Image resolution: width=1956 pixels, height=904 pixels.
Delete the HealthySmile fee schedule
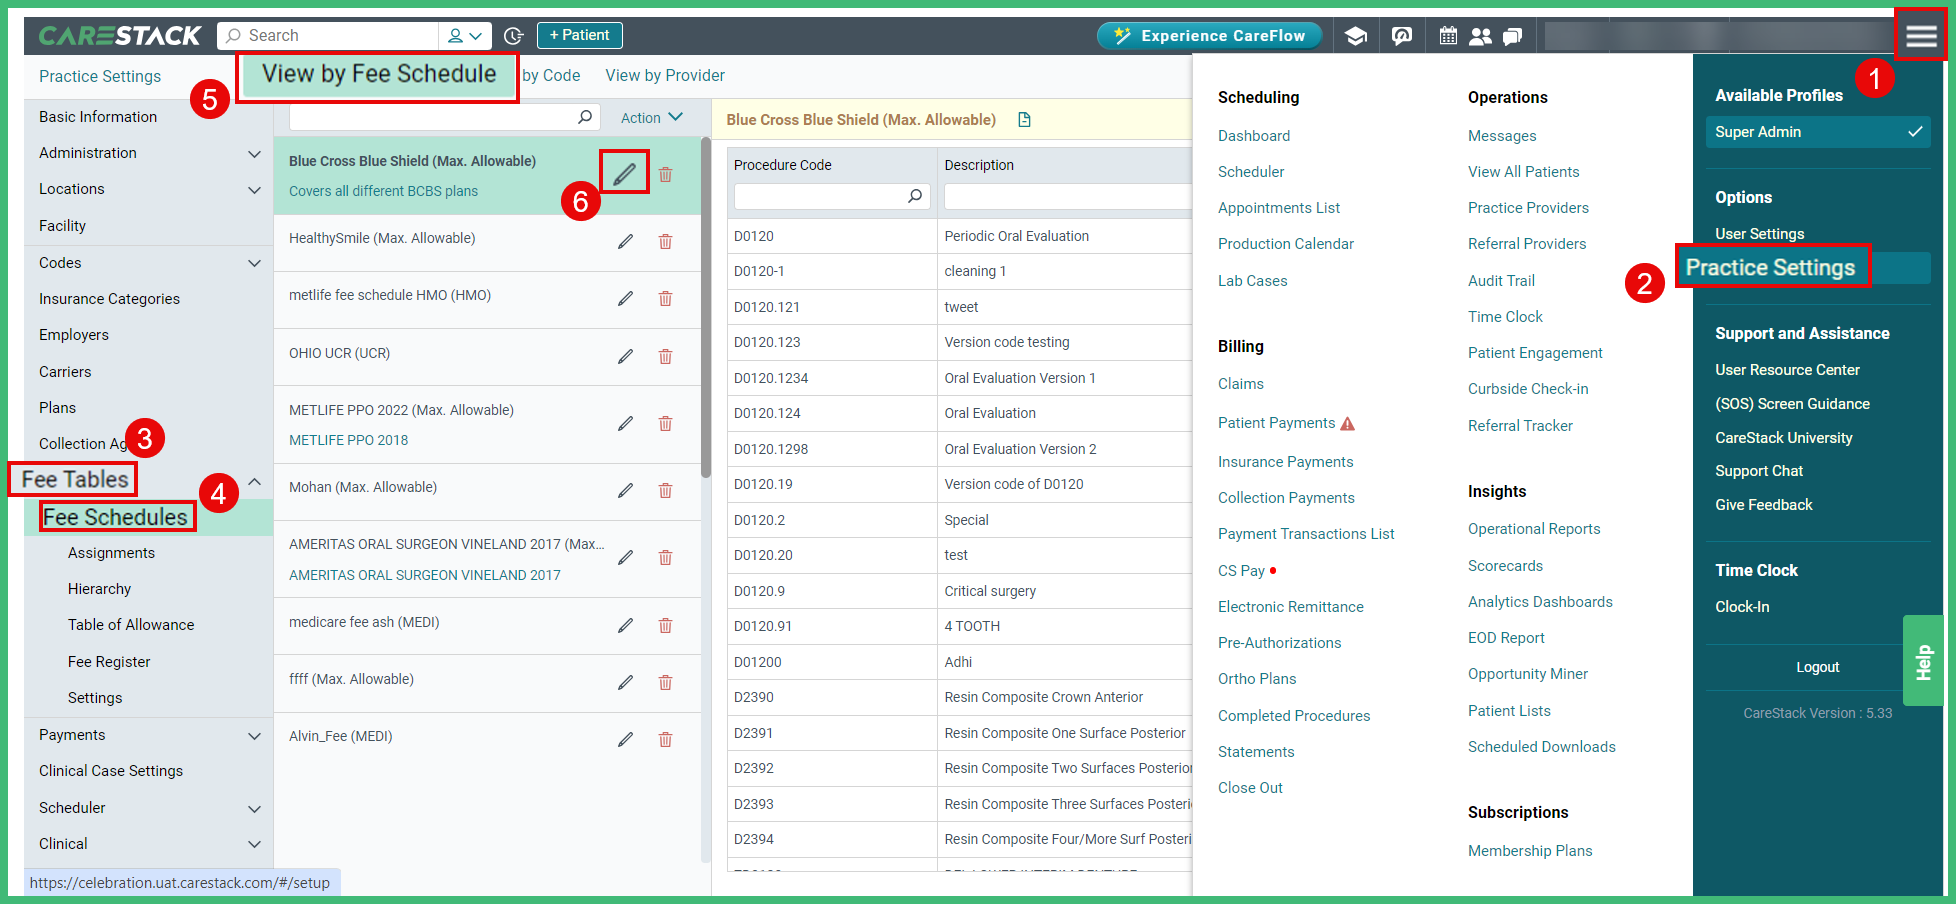(x=665, y=241)
